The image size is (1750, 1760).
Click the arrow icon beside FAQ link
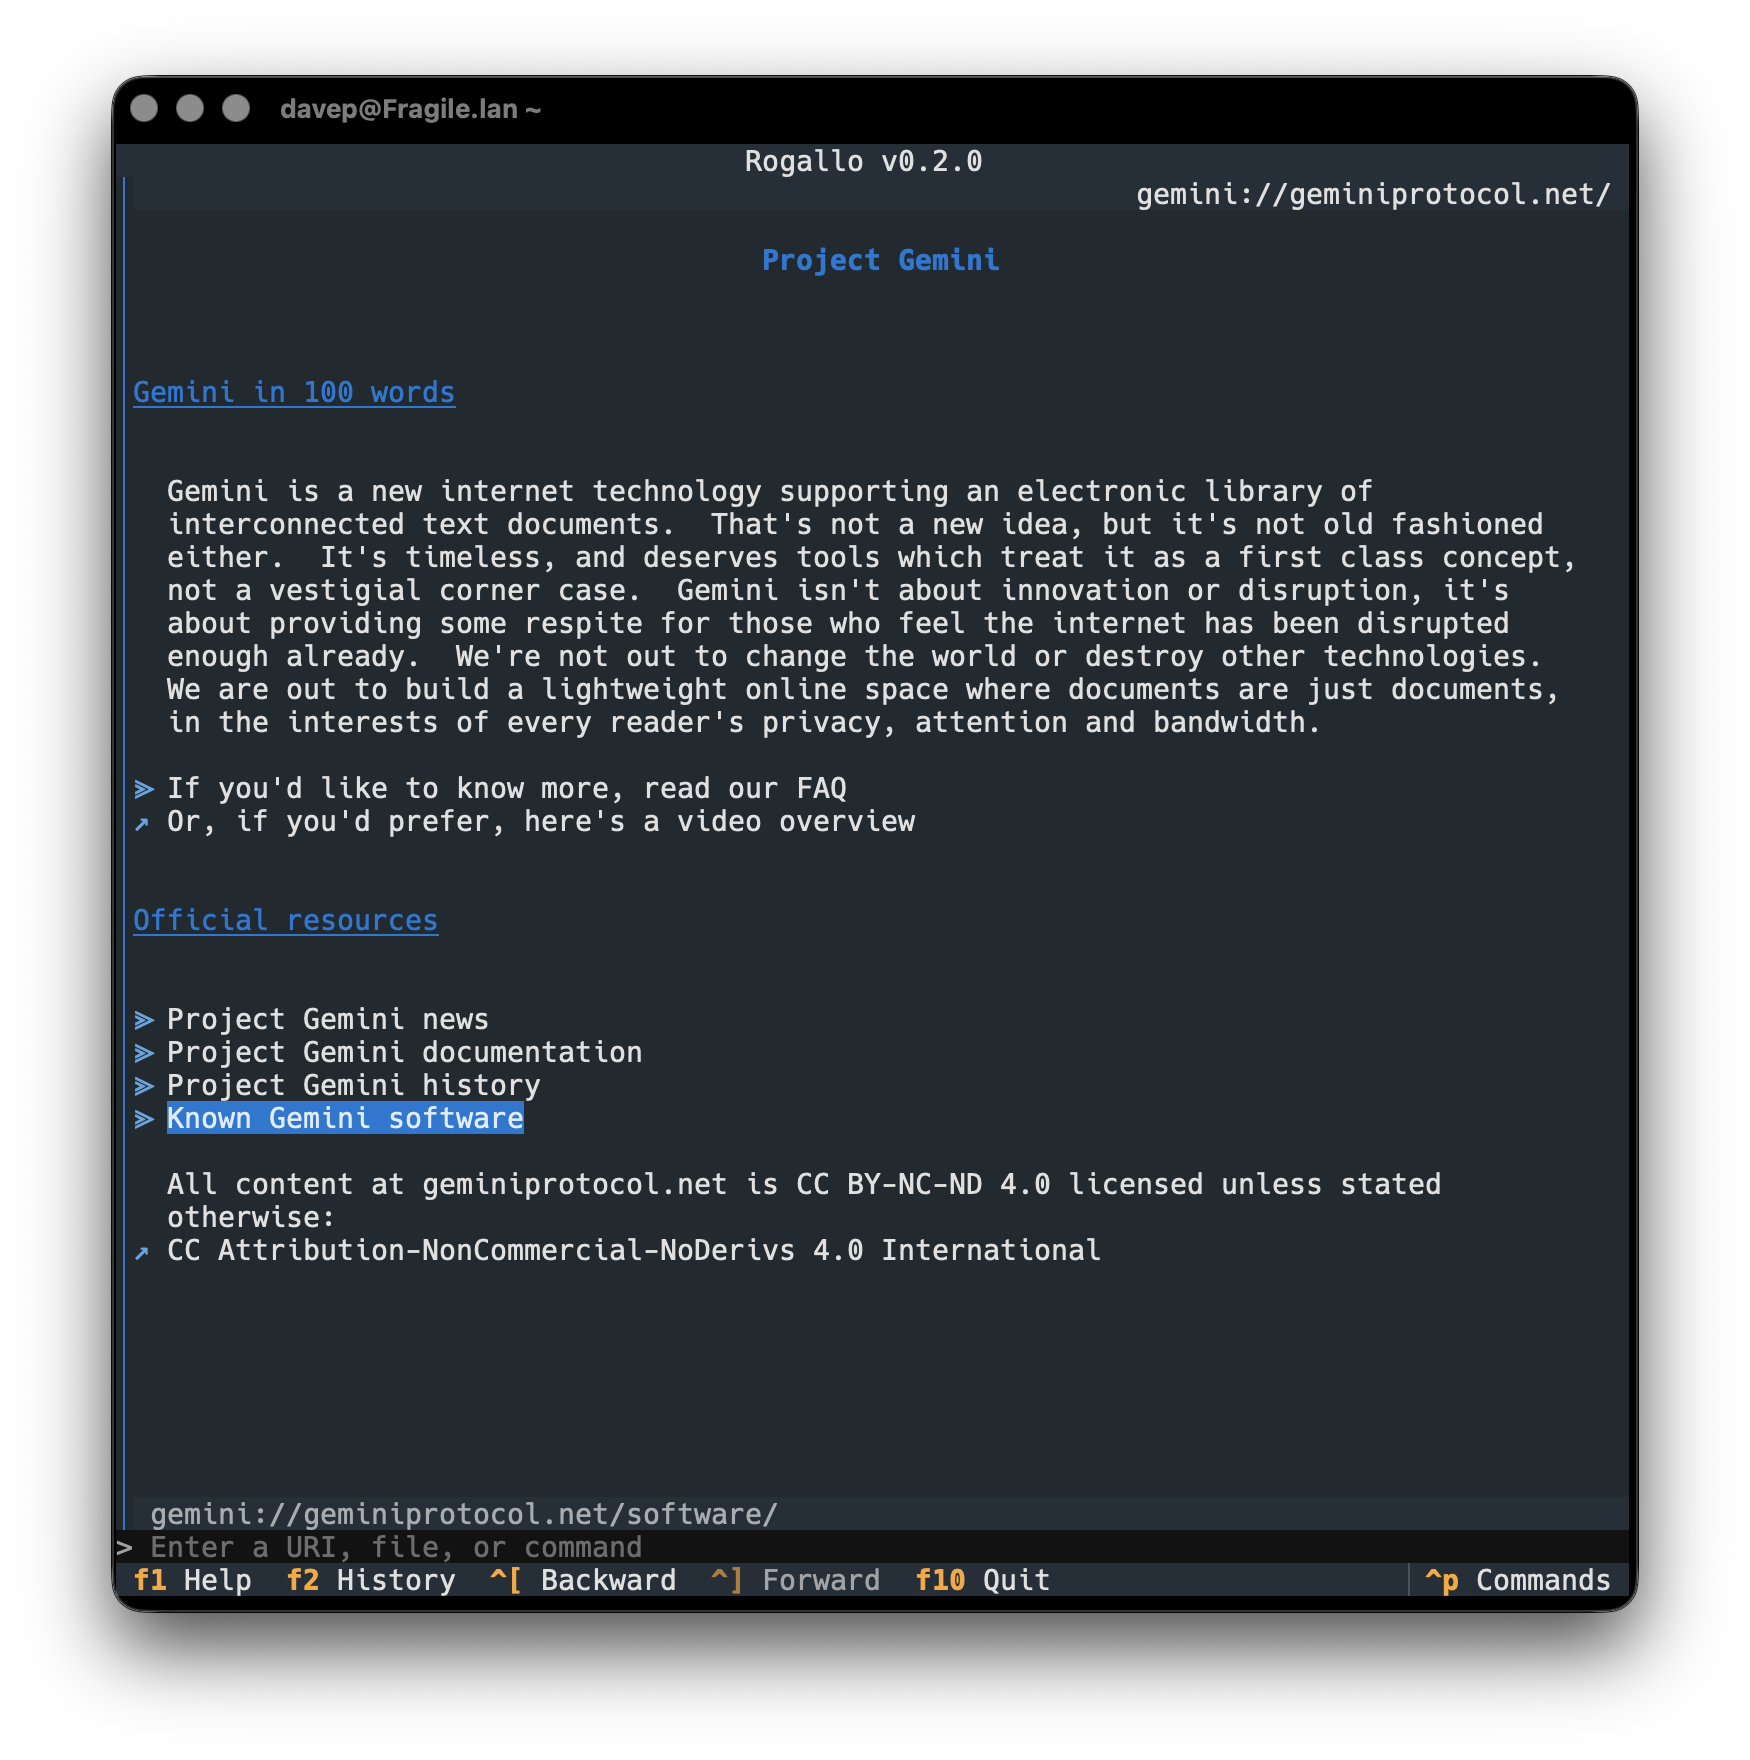point(144,789)
